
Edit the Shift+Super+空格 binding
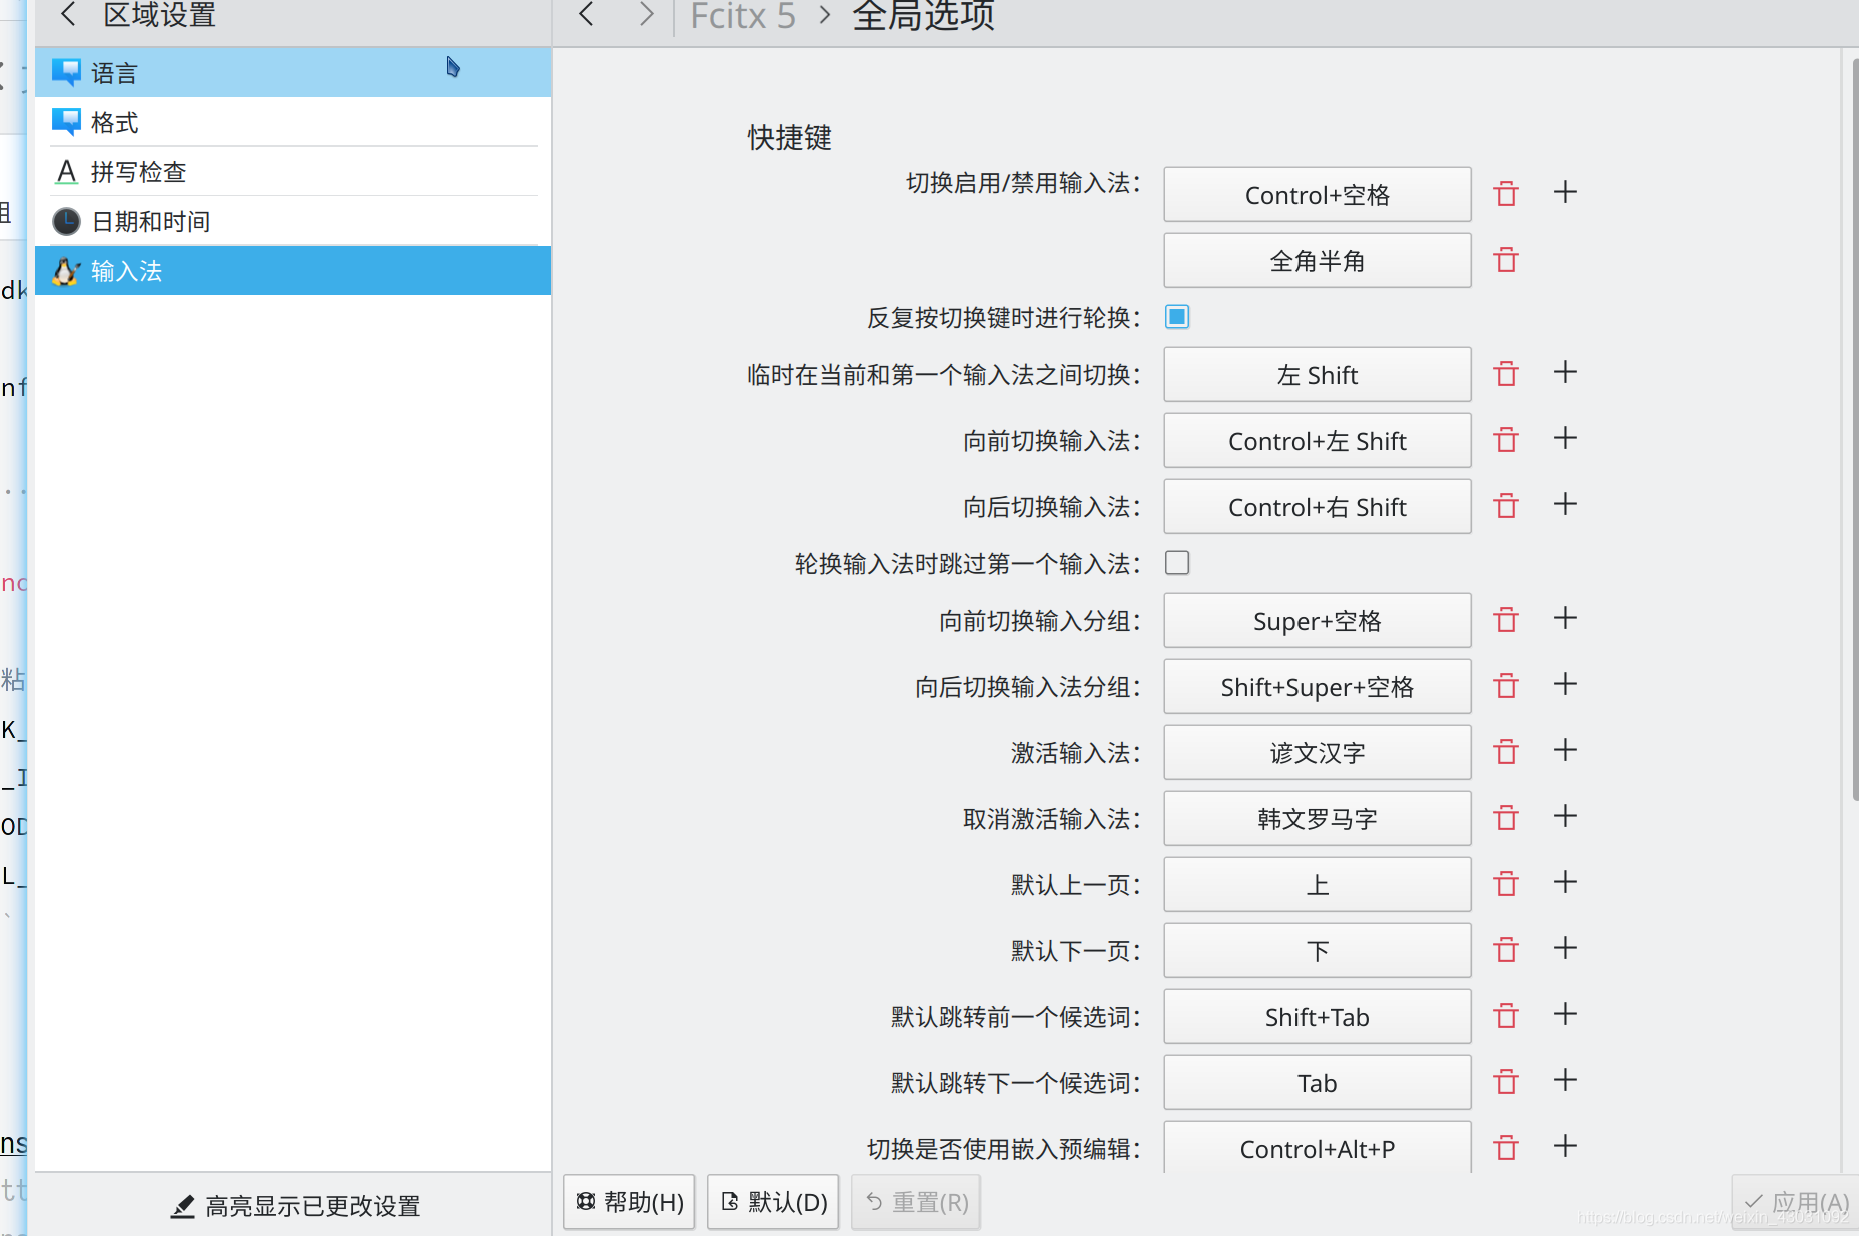click(1317, 686)
